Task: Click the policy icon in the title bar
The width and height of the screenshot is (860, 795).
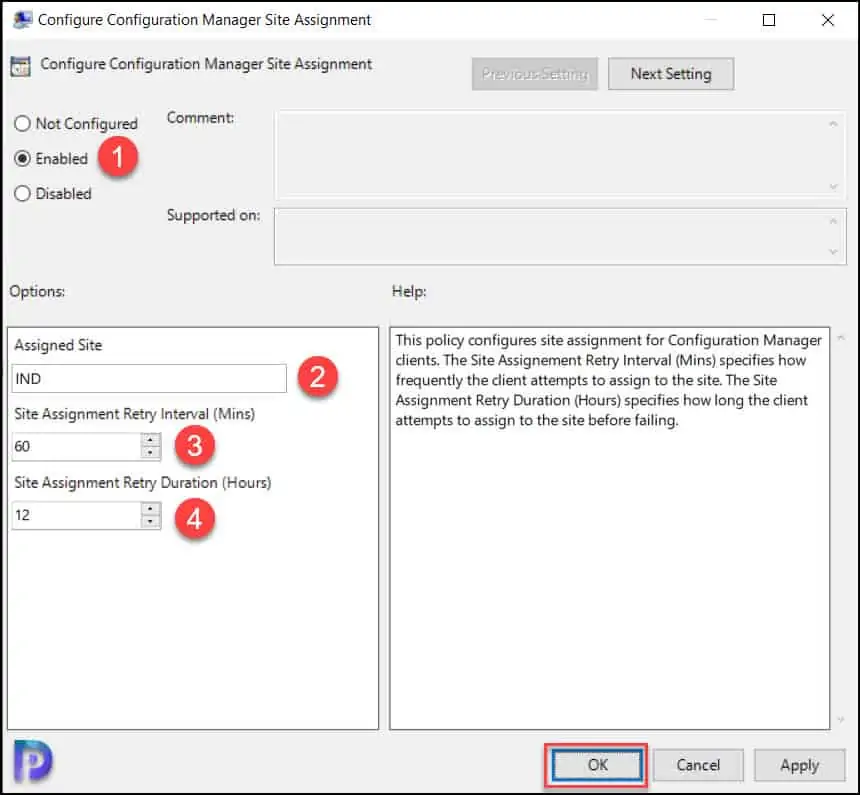Action: click(21, 20)
